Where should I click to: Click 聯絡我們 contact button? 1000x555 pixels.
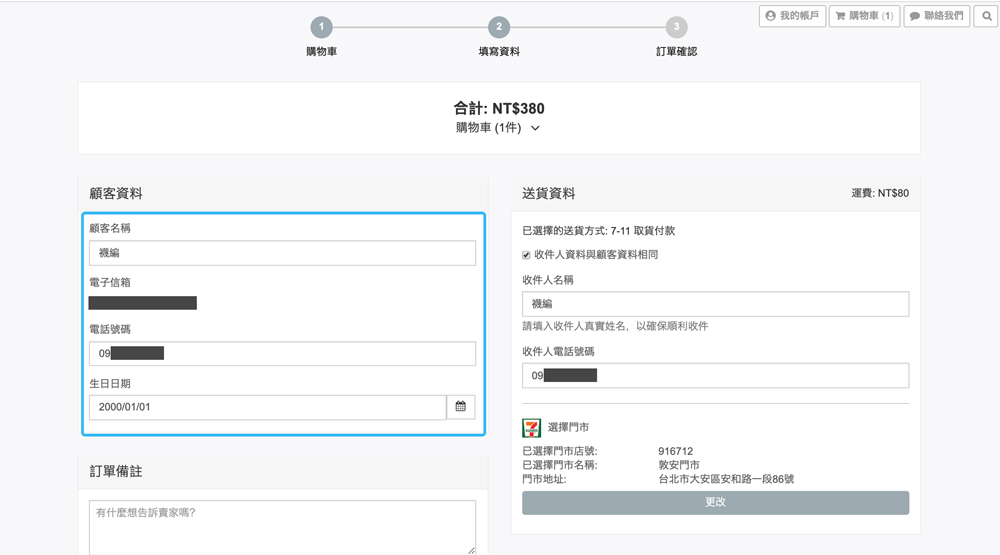[936, 16]
